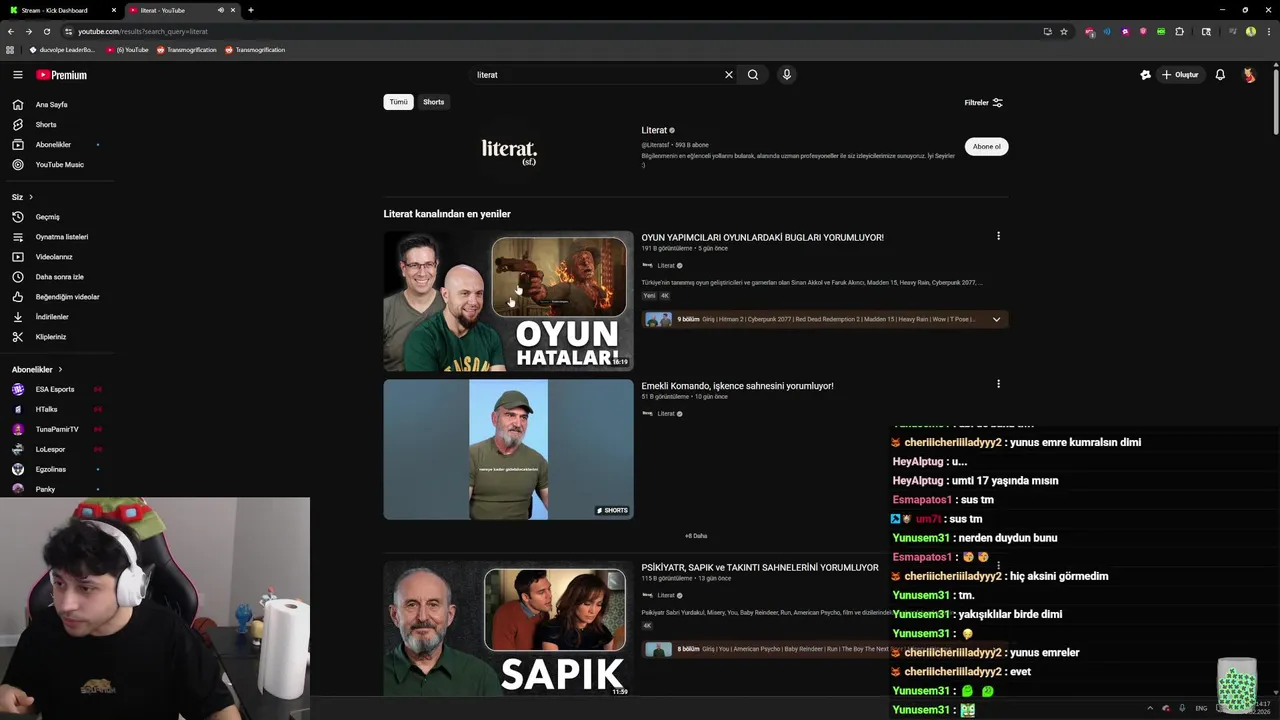Open more options for Emekli Komando video
Image resolution: width=1280 pixels, height=720 pixels.
998,384
